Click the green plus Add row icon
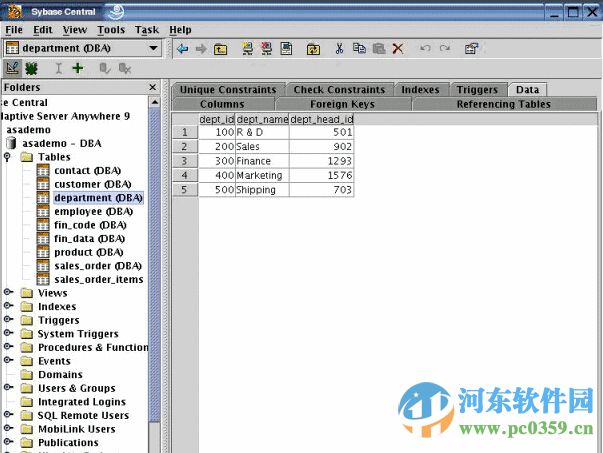 point(78,68)
